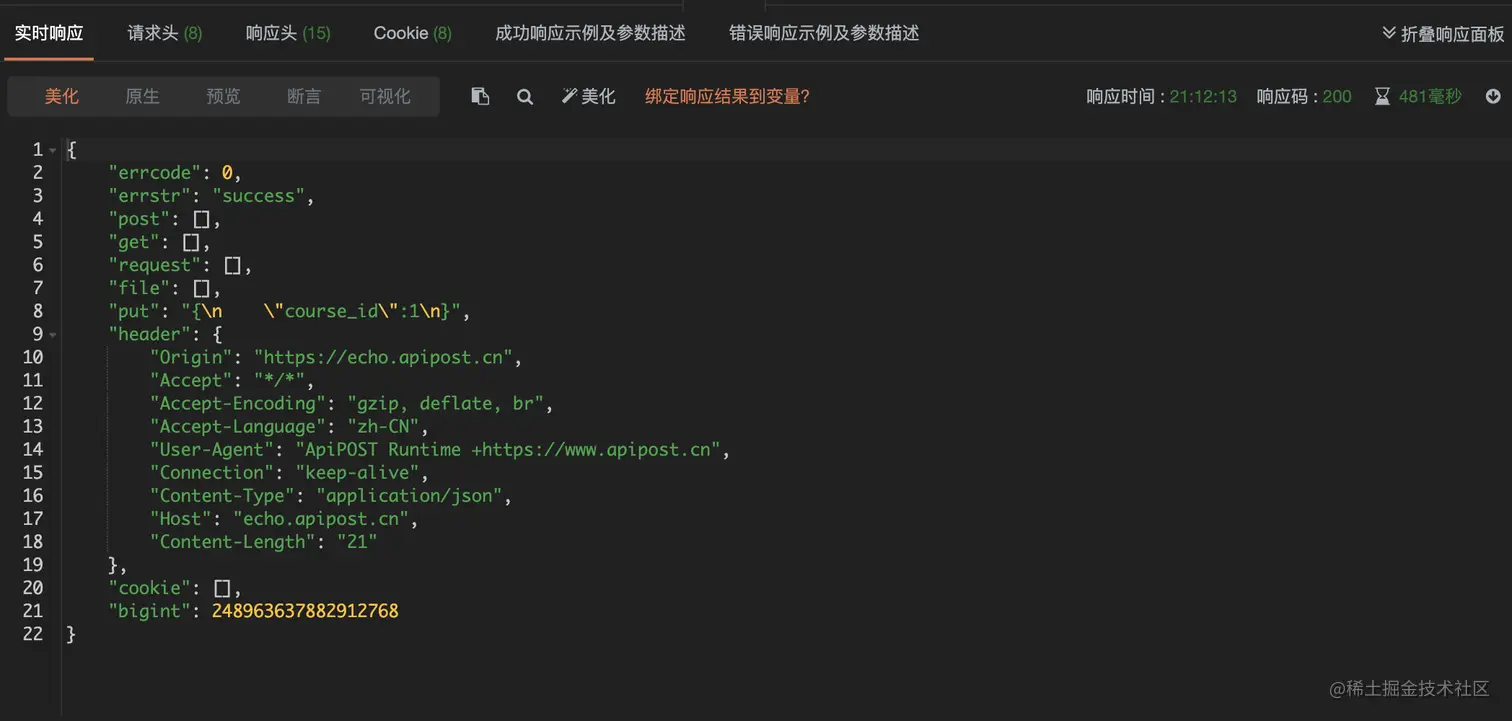The image size is (1512, 721).
Task: Open the Cookie (8) tab
Action: pos(412,33)
